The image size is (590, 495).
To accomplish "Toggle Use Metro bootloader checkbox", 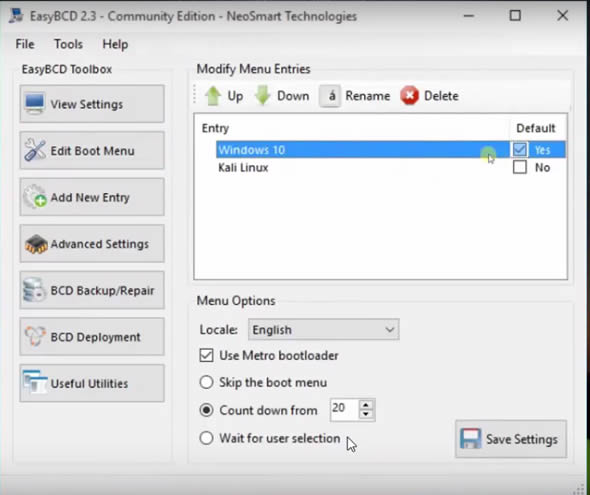I will [206, 355].
